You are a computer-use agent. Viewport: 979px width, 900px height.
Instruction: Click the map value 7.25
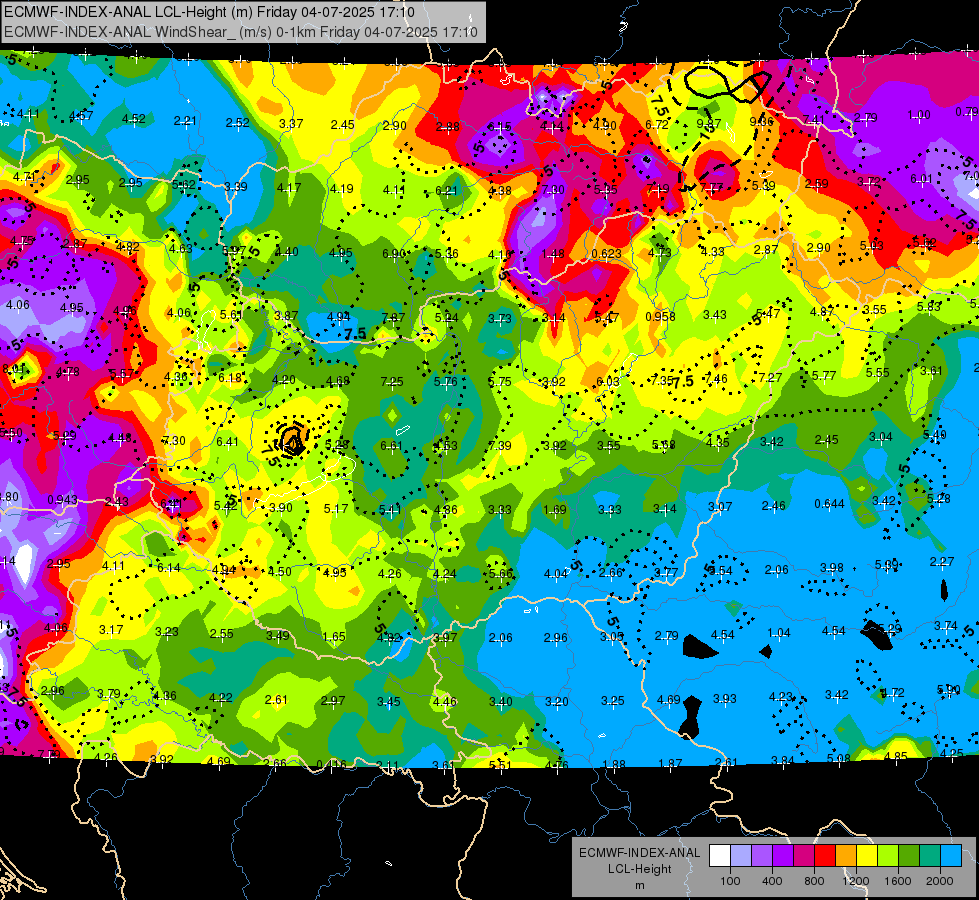[x=392, y=382]
